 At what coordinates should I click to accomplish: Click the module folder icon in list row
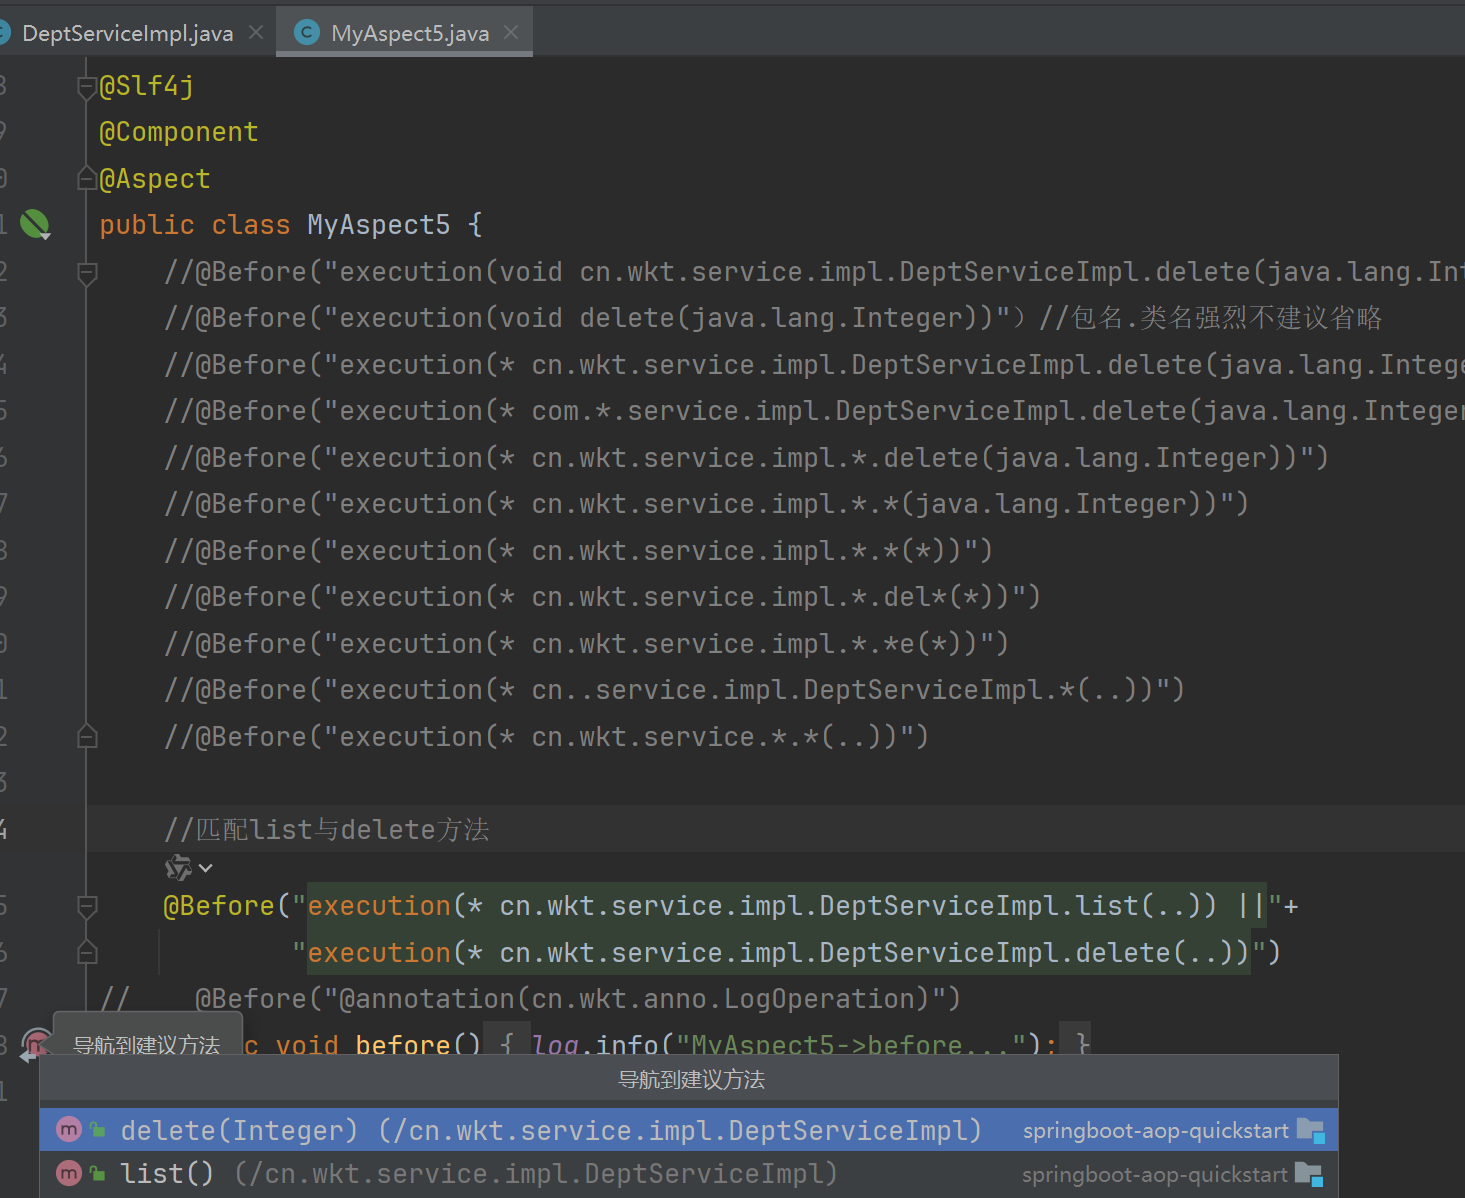click(x=1308, y=1174)
